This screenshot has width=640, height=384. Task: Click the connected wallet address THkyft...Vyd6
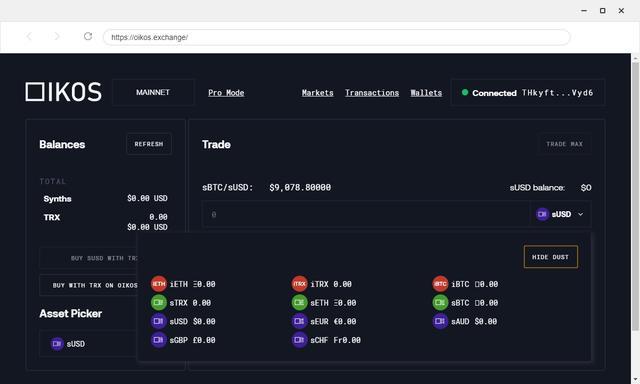point(557,93)
